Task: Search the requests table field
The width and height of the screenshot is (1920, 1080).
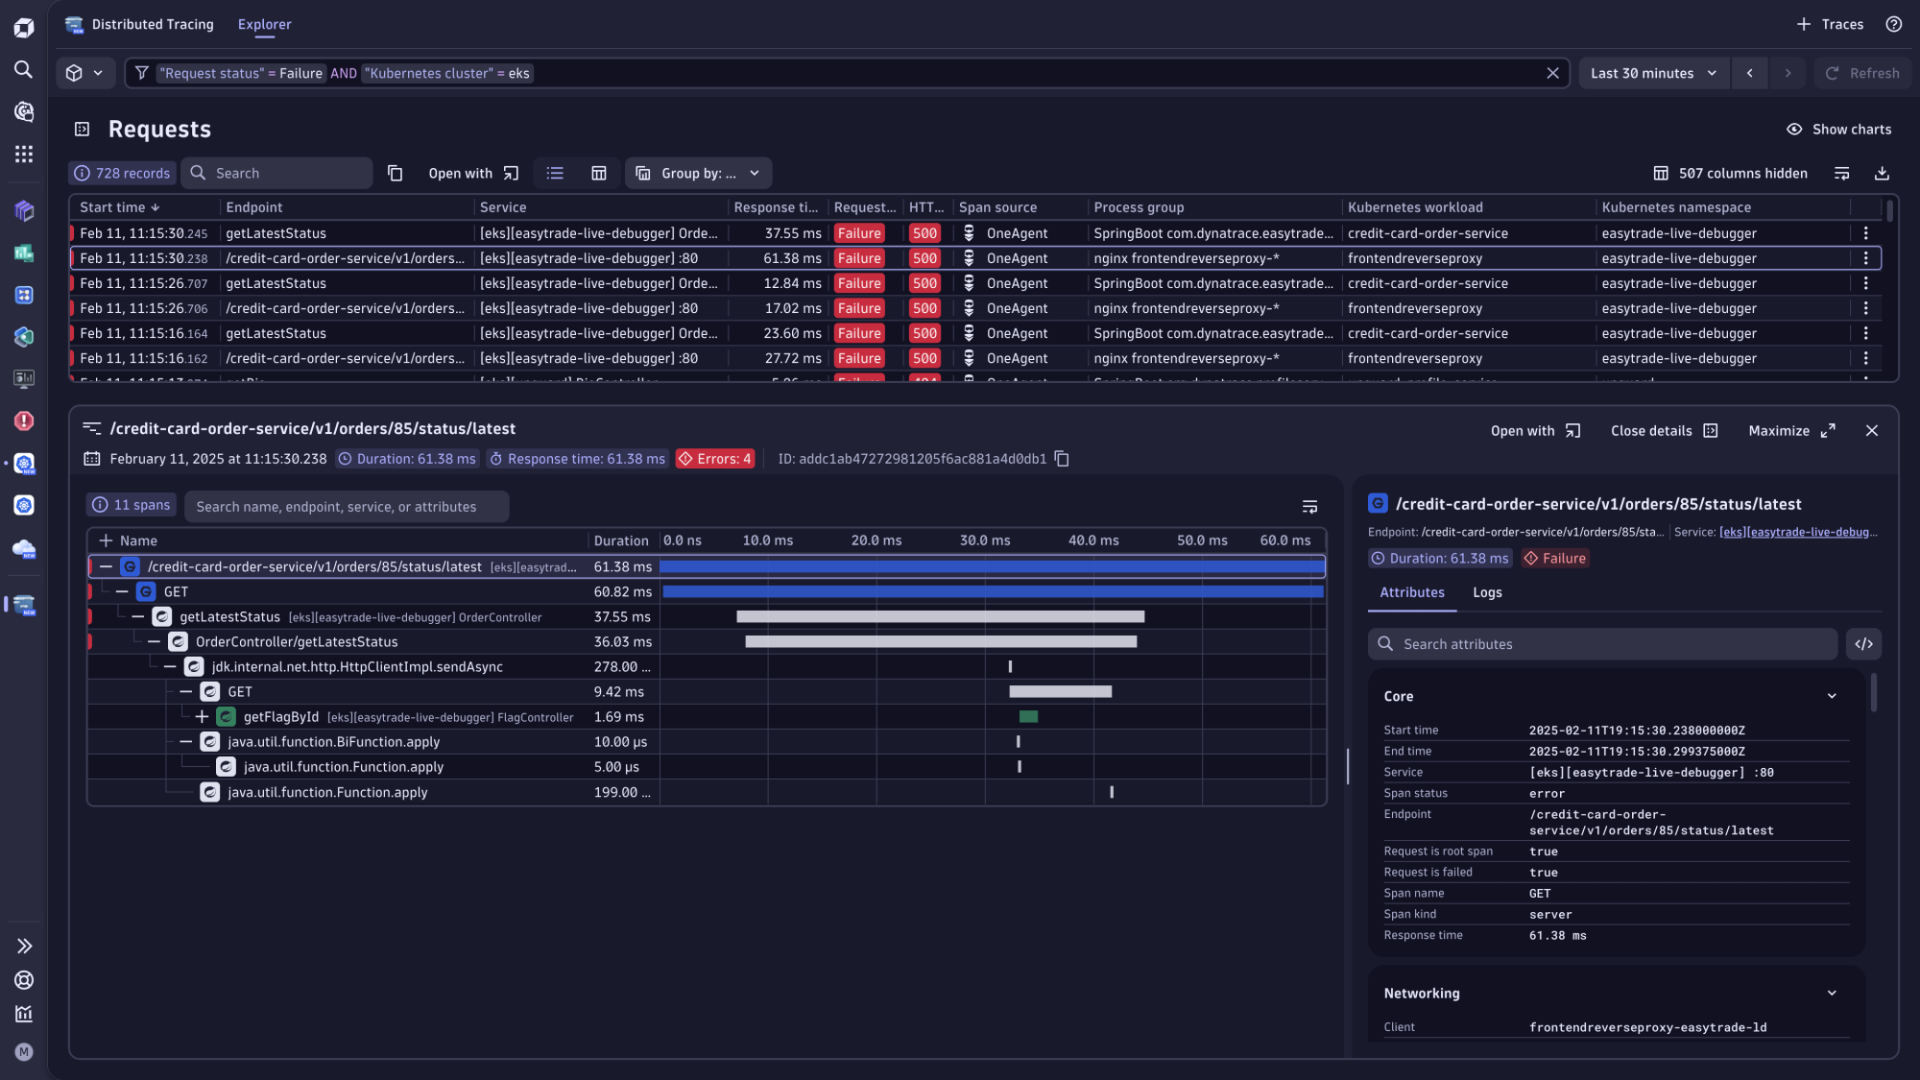Action: (x=277, y=173)
